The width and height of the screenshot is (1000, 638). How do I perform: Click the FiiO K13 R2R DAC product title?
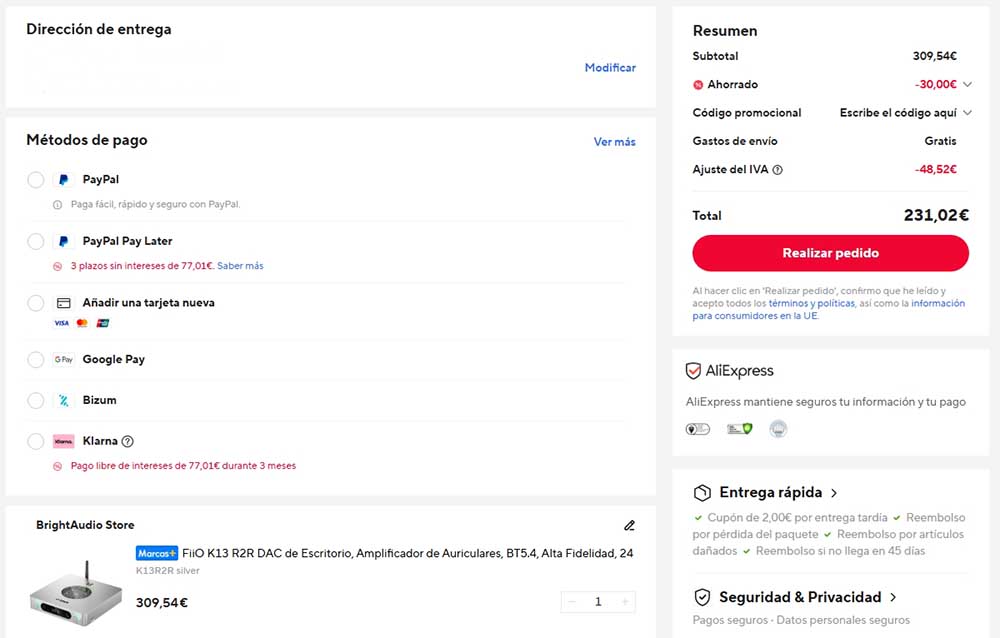(x=408, y=553)
